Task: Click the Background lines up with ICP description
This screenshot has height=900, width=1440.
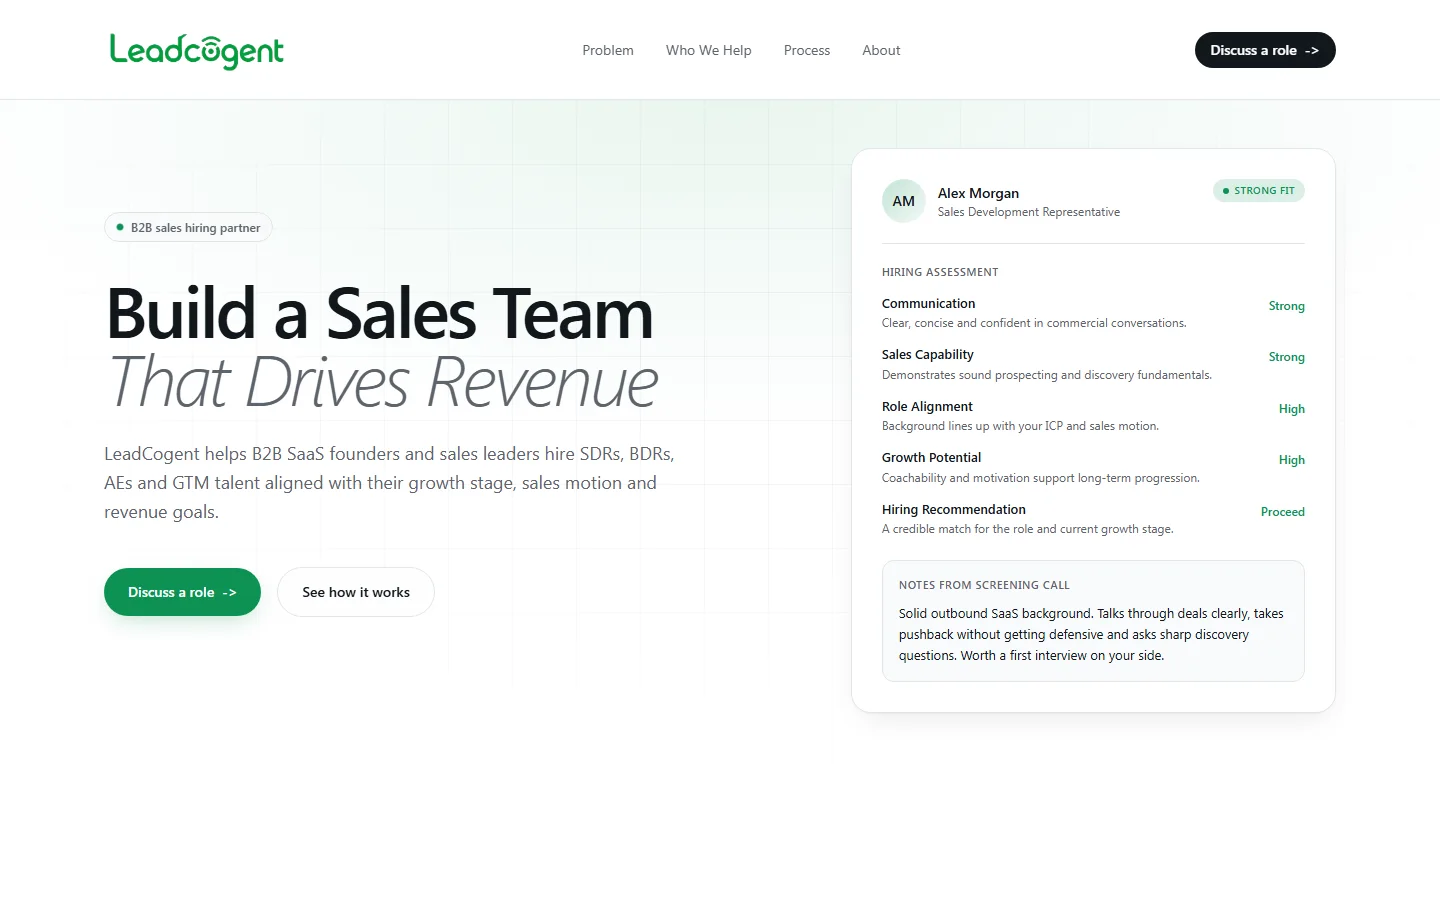Action: tap(1020, 426)
